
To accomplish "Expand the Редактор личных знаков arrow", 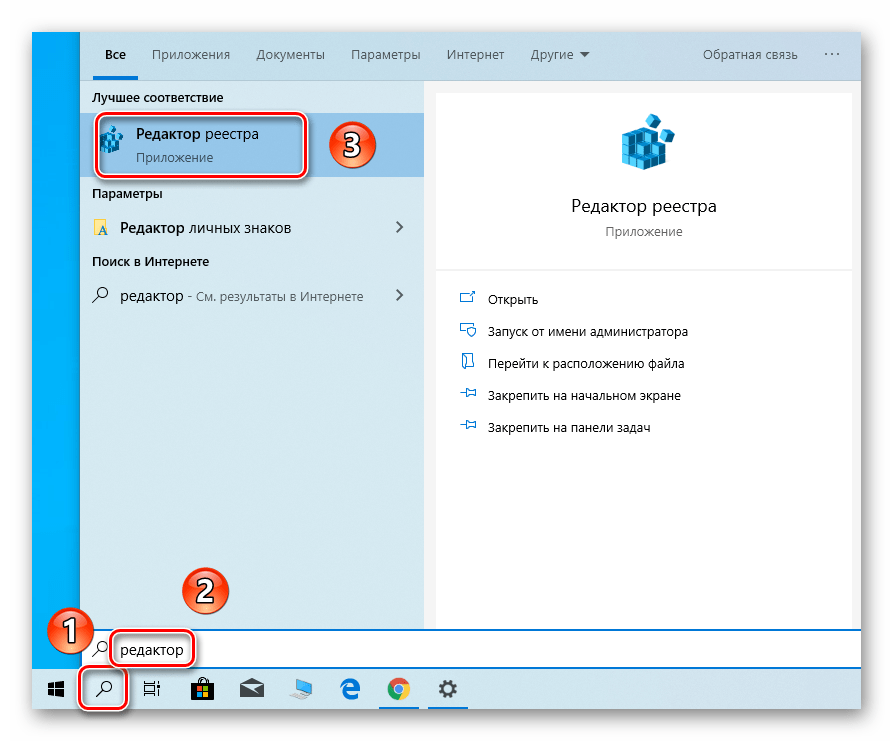I will pos(399,227).
